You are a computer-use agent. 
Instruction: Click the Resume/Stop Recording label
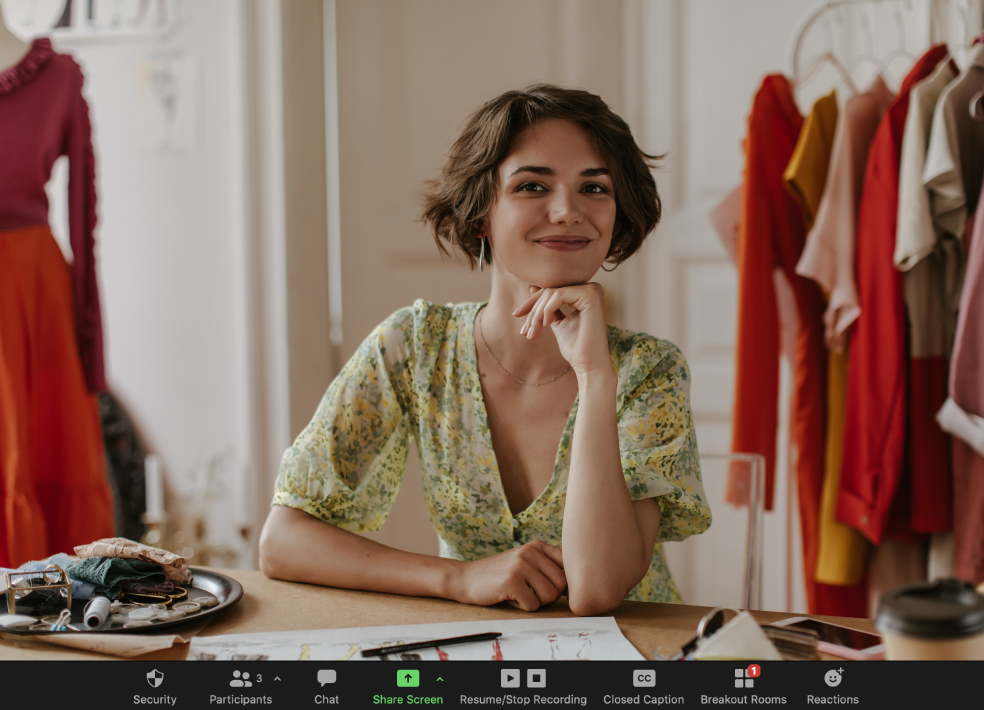(x=523, y=699)
